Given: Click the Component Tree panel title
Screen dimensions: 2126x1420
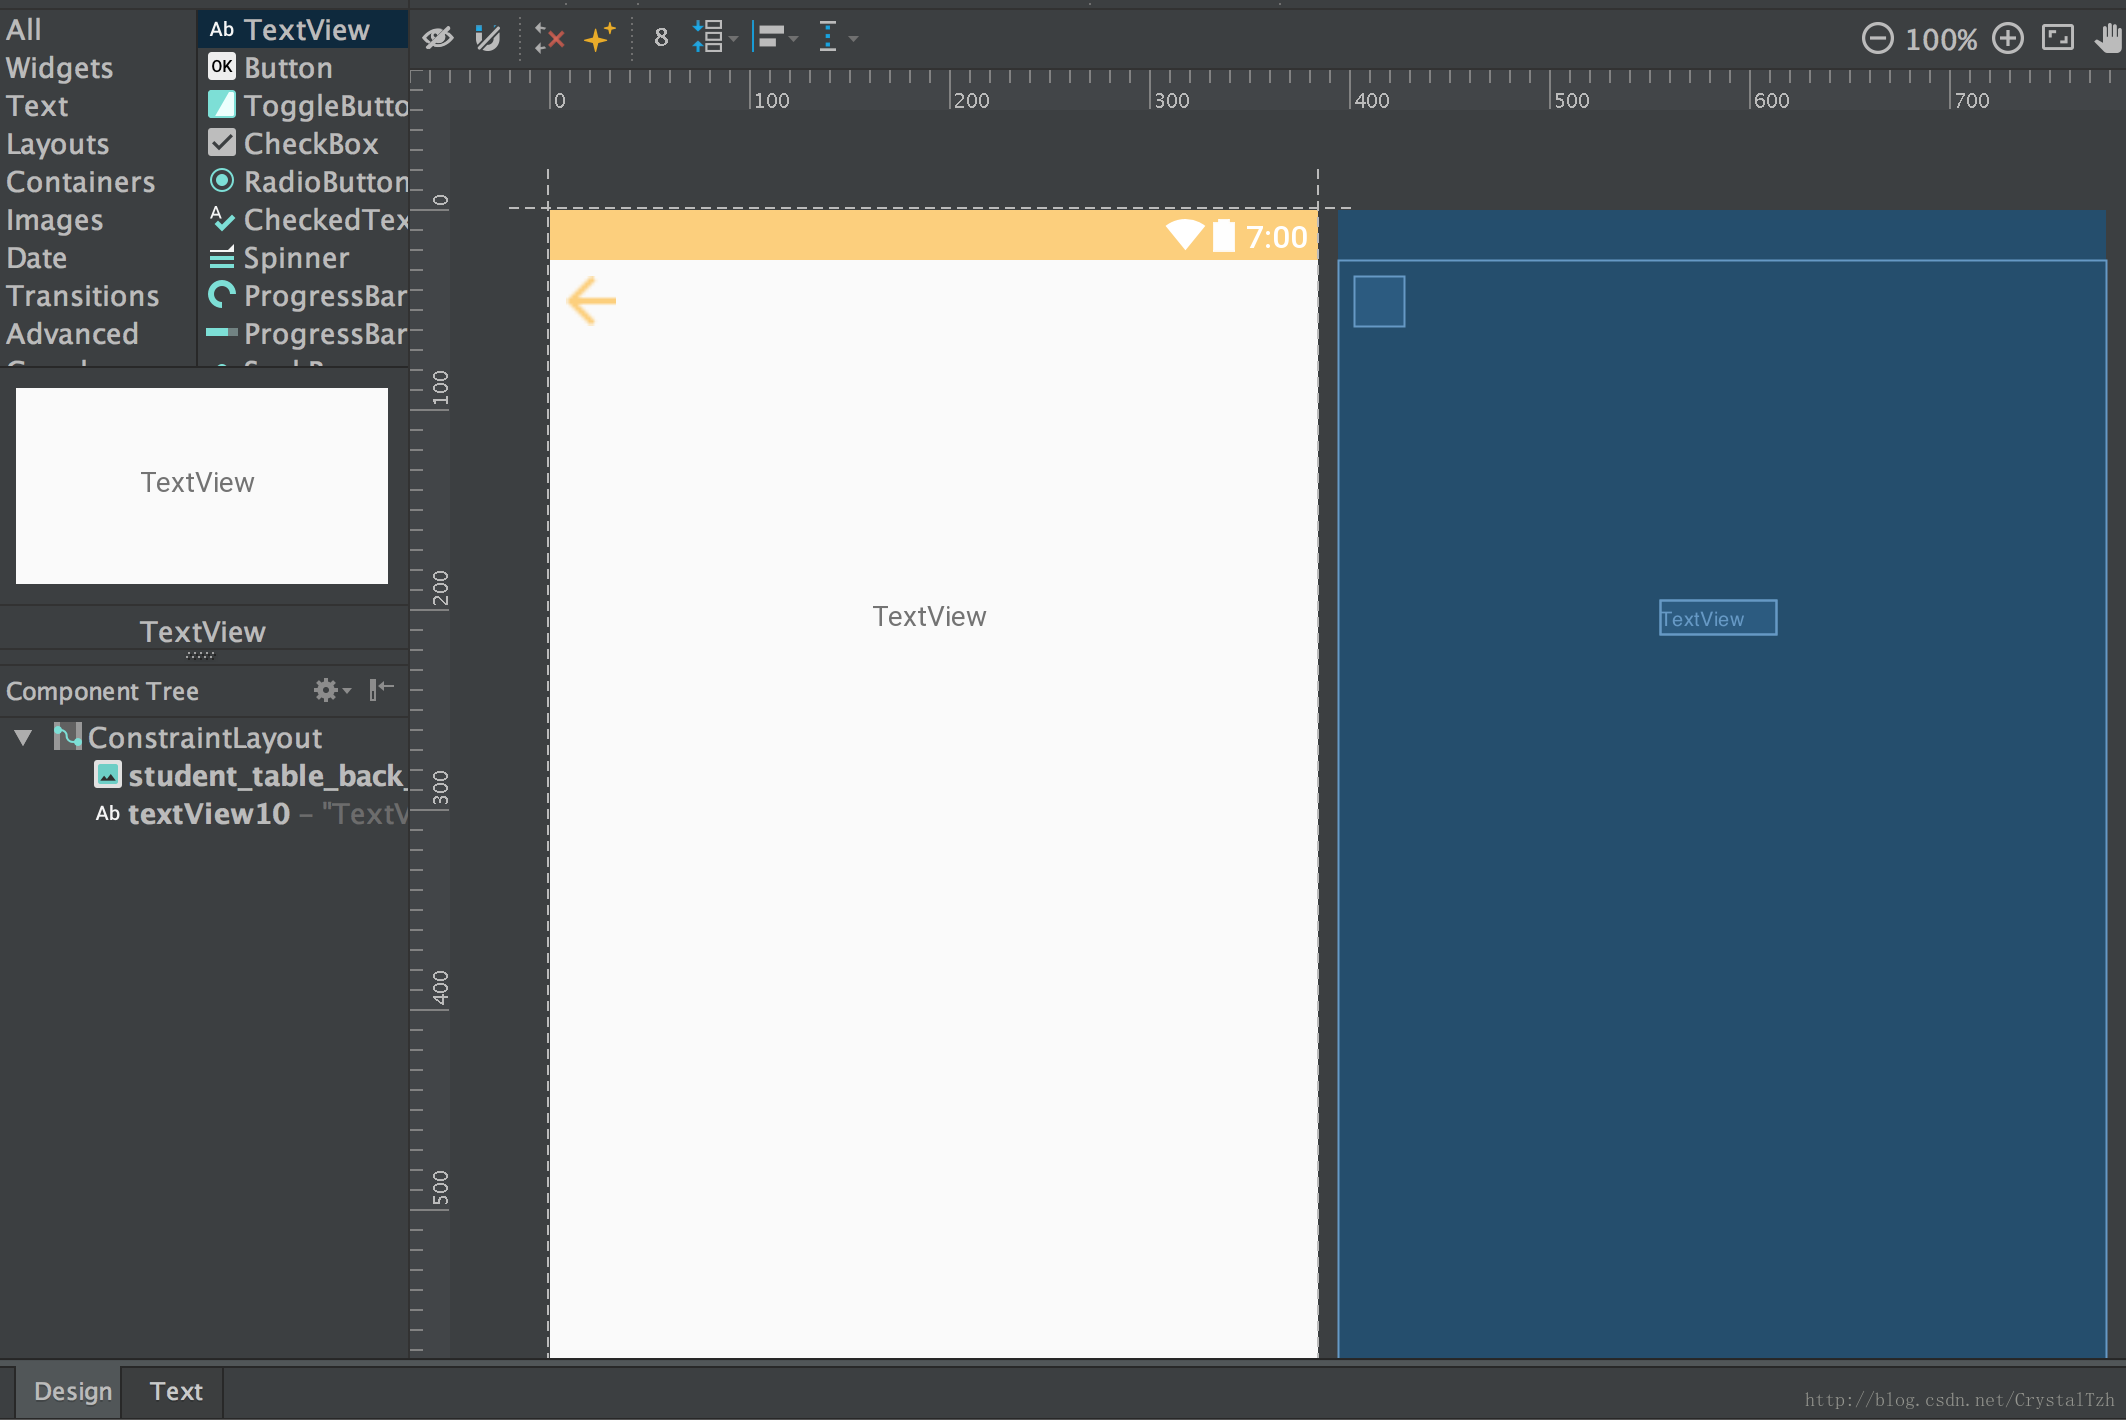Looking at the screenshot, I should click(102, 691).
